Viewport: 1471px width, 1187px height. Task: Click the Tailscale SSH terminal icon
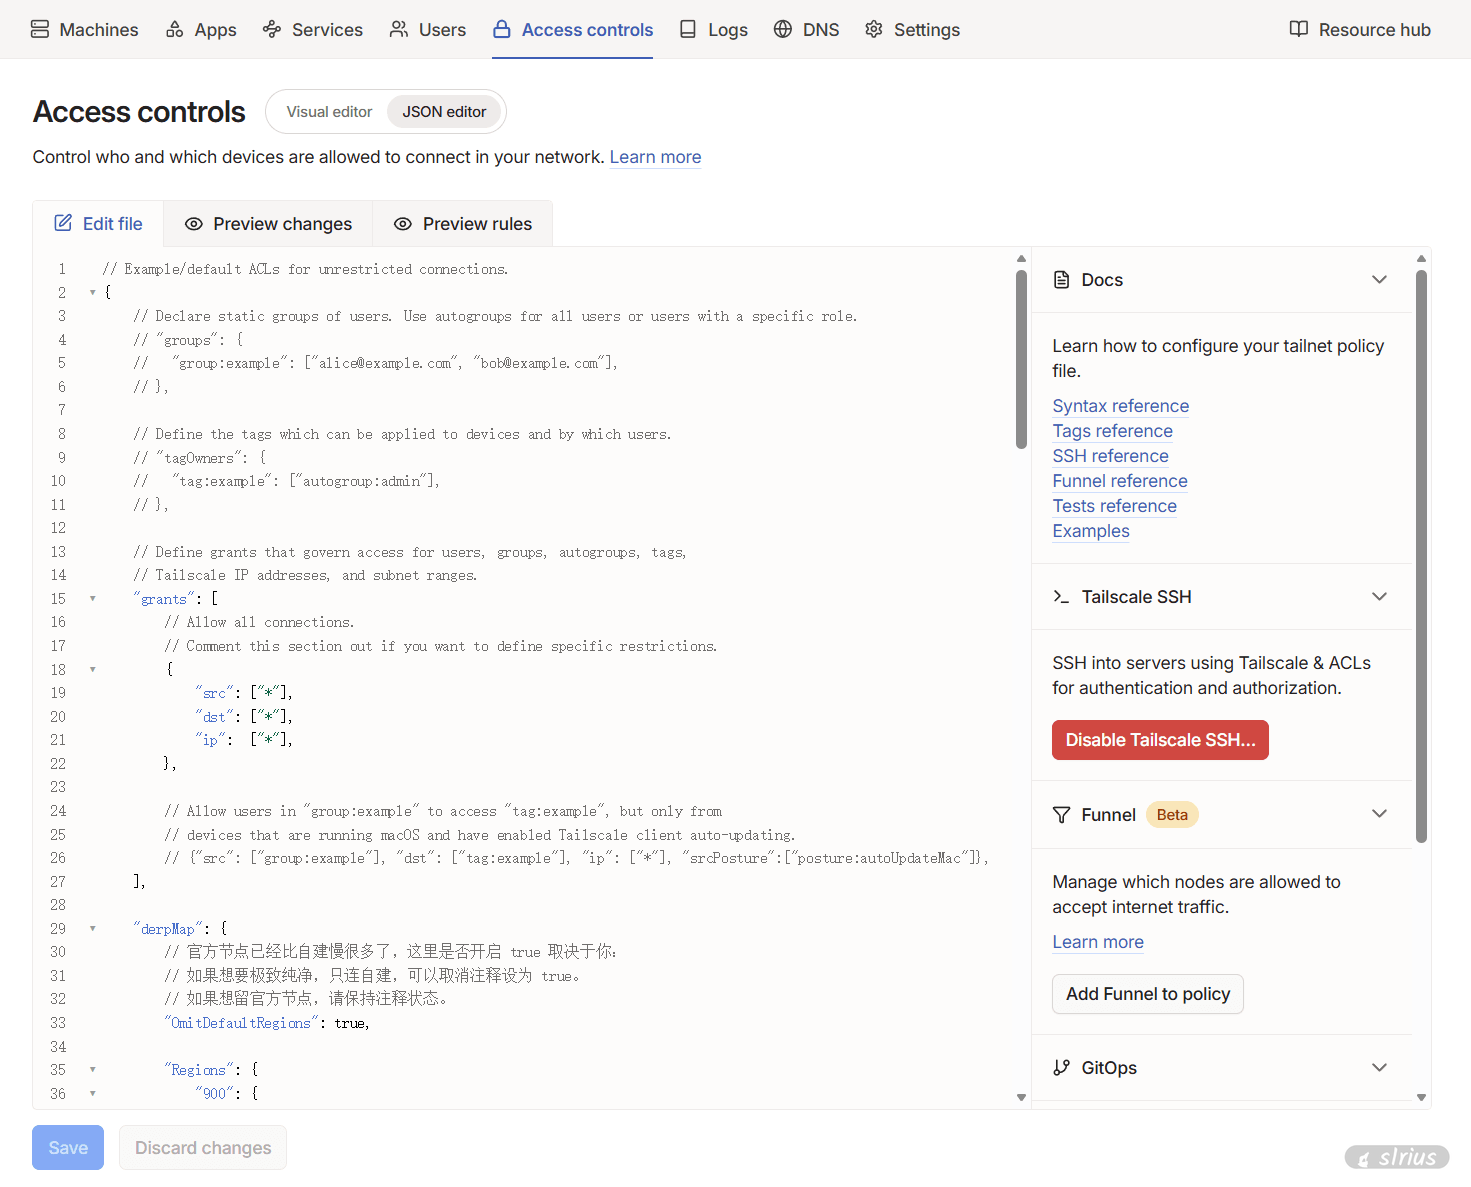(1062, 597)
